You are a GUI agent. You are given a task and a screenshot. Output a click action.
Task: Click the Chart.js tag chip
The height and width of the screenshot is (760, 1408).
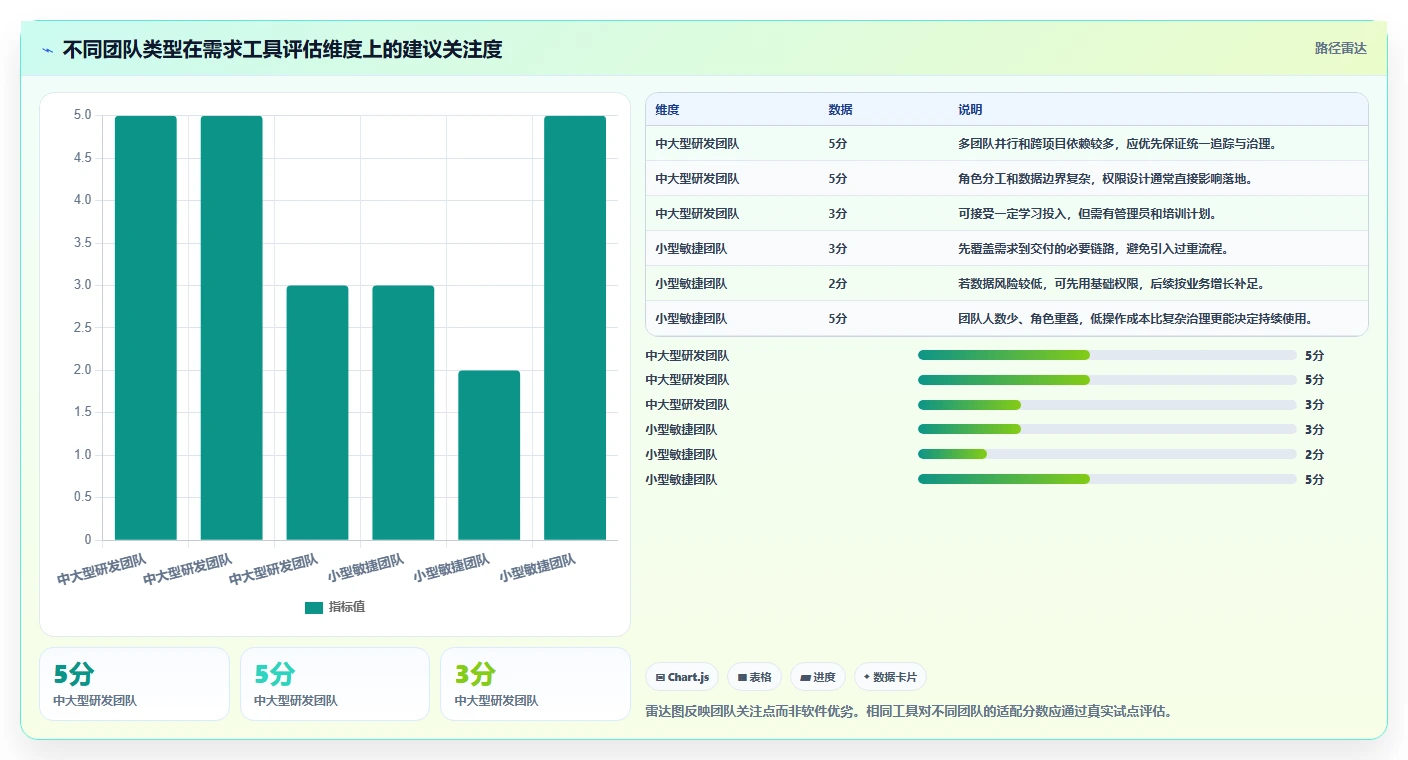coord(682,677)
